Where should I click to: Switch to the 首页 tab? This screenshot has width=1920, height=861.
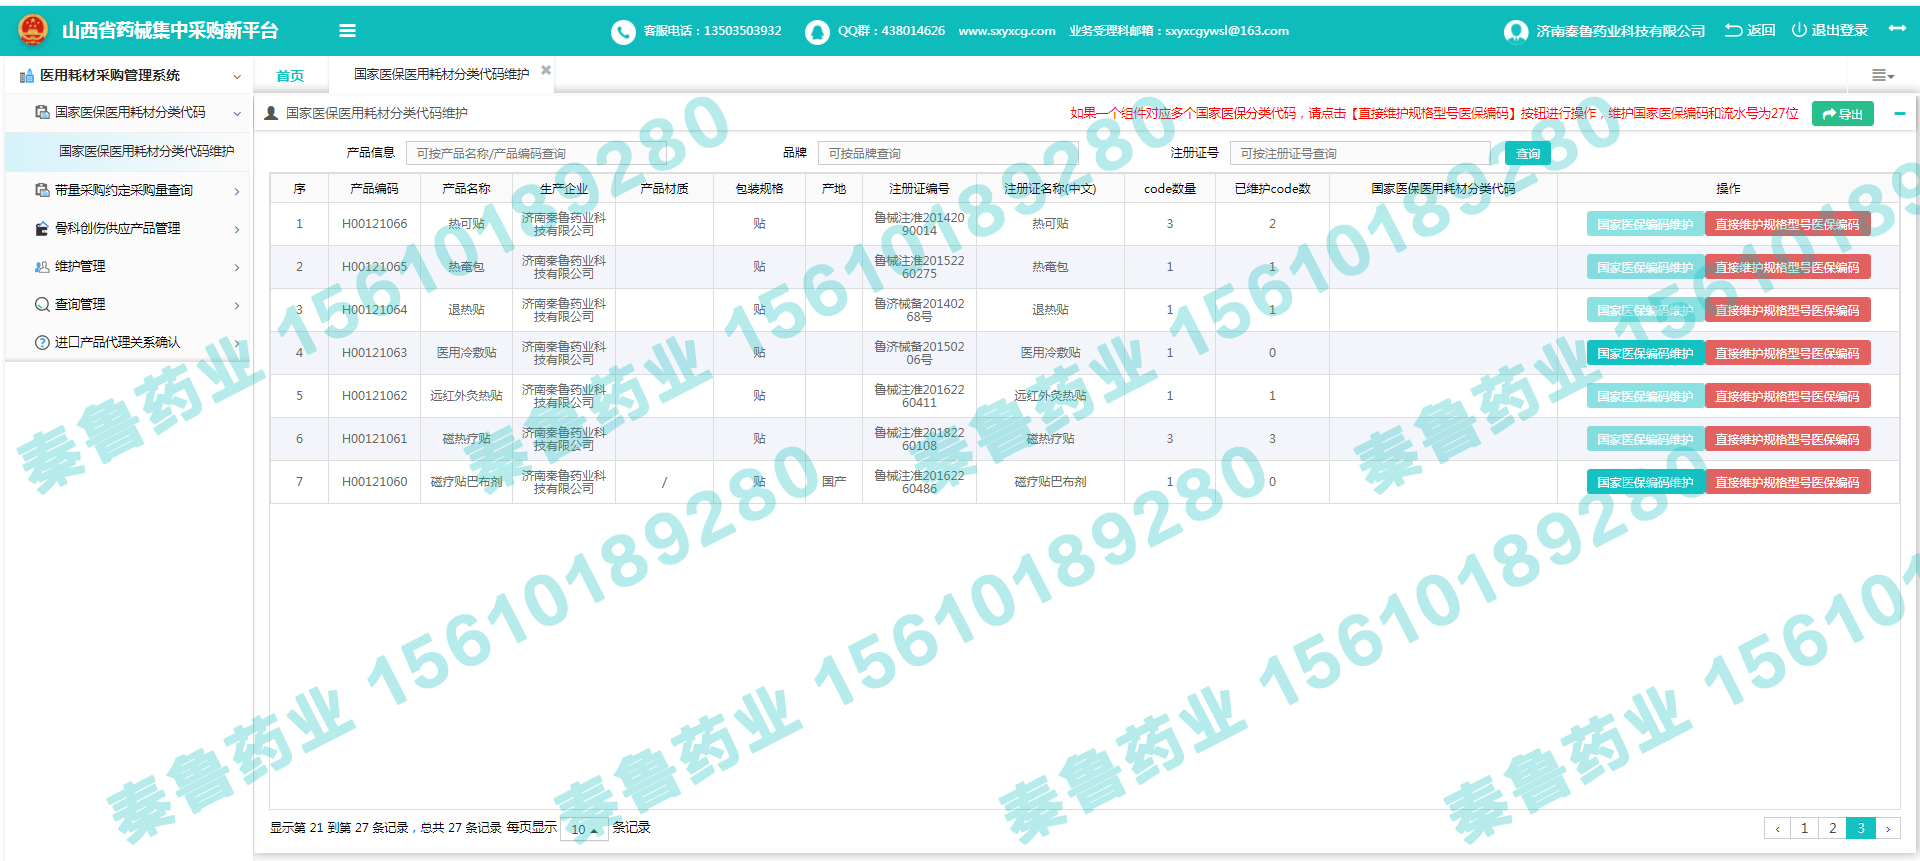[290, 76]
